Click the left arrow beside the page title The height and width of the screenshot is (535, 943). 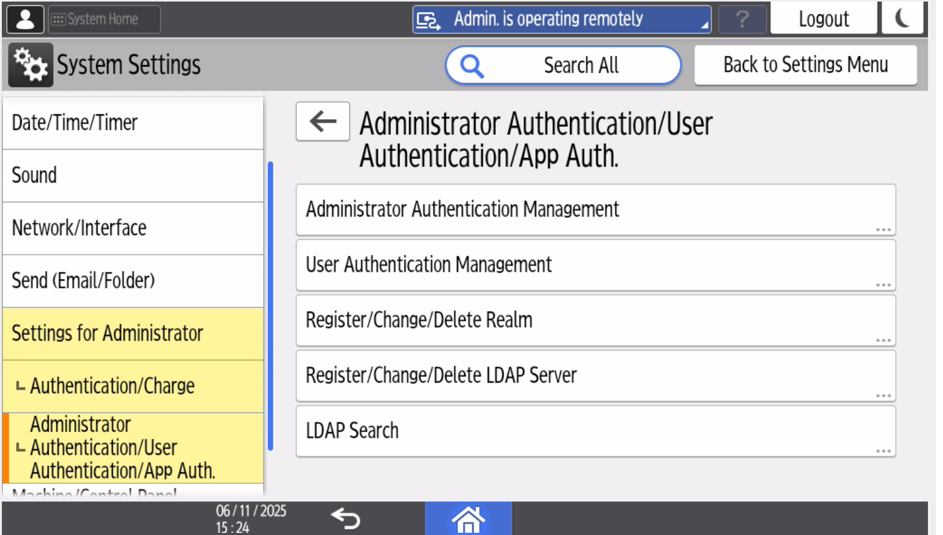click(323, 122)
